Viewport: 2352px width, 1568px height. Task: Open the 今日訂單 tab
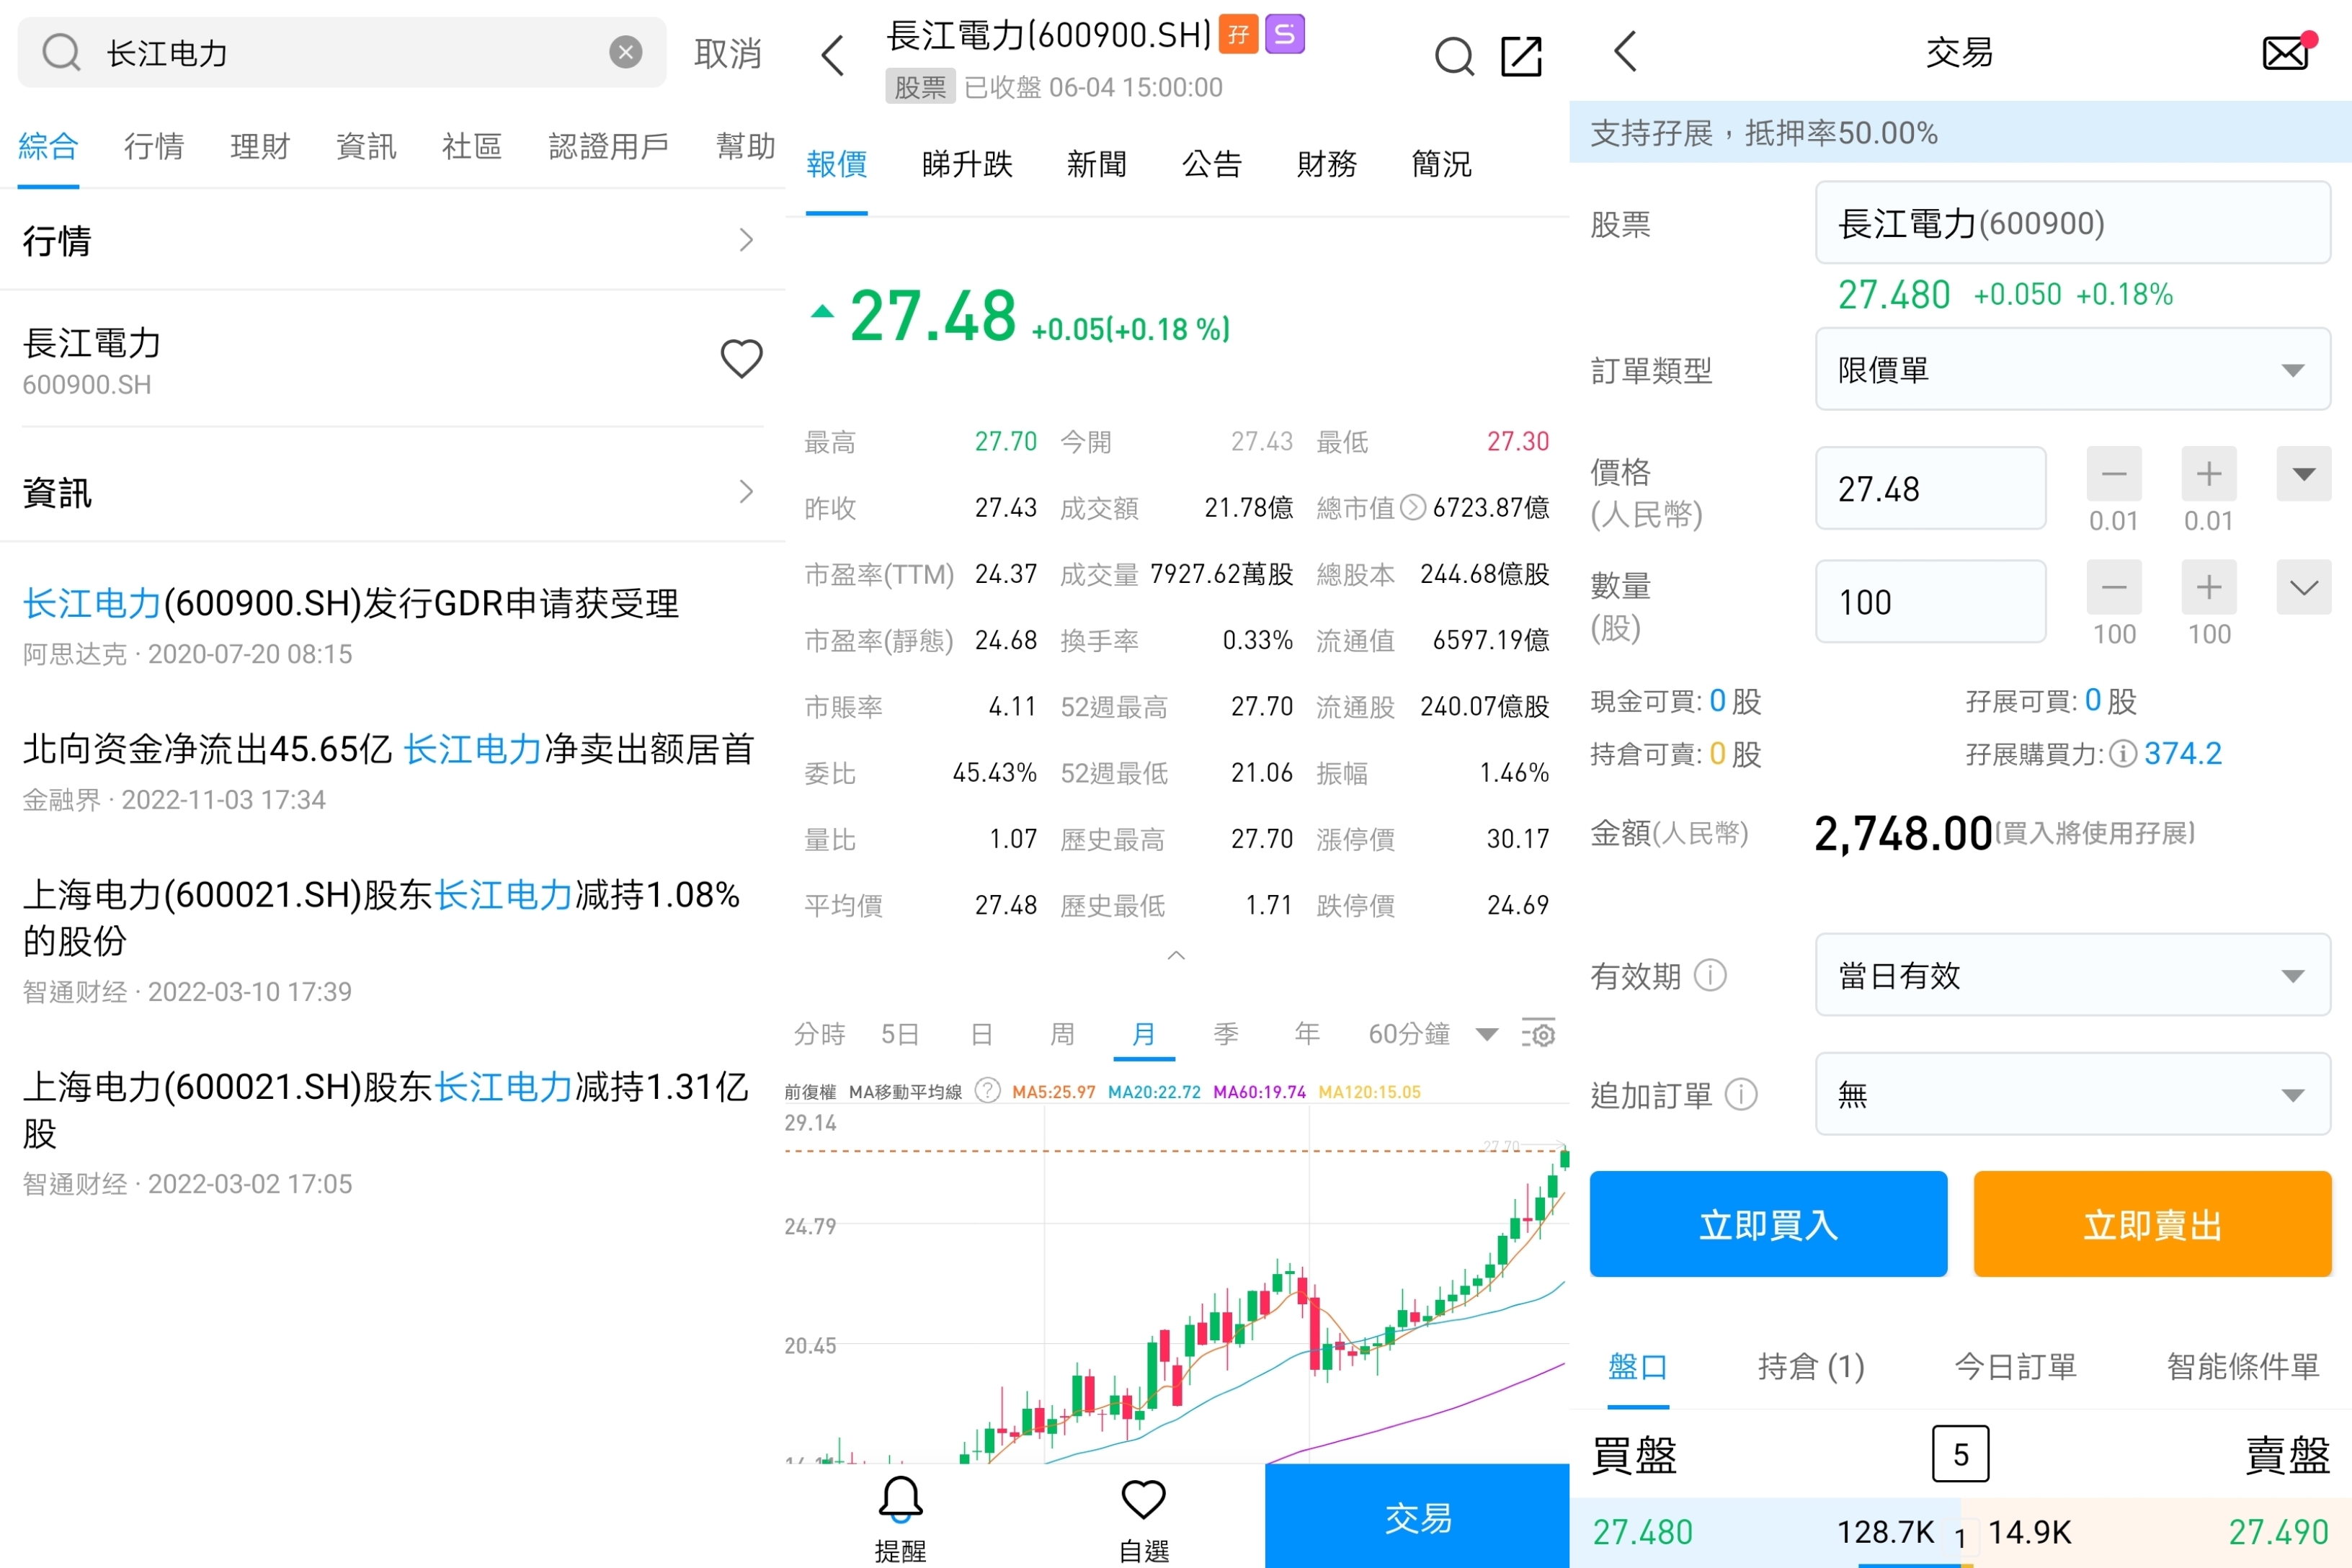click(2016, 1366)
